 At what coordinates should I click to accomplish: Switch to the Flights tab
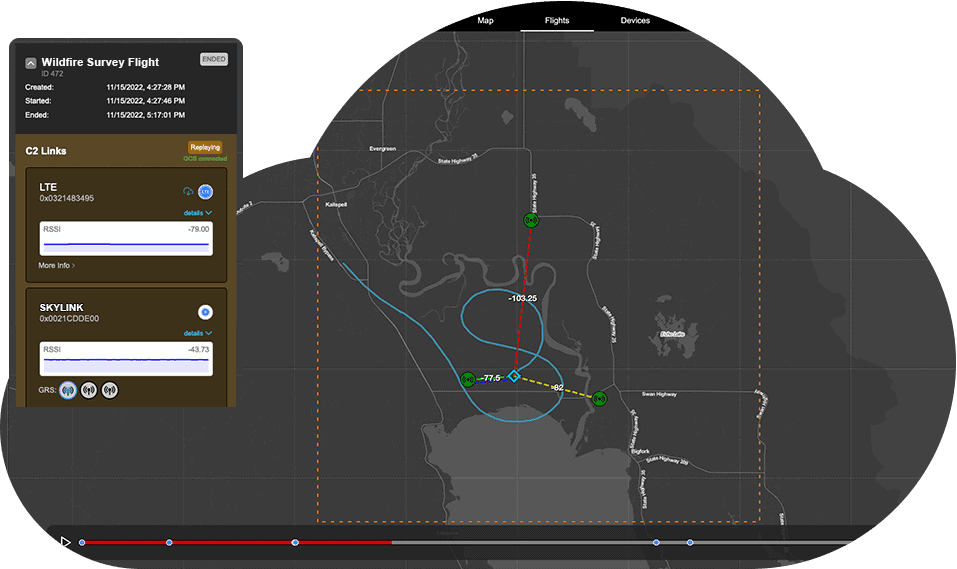(x=557, y=20)
